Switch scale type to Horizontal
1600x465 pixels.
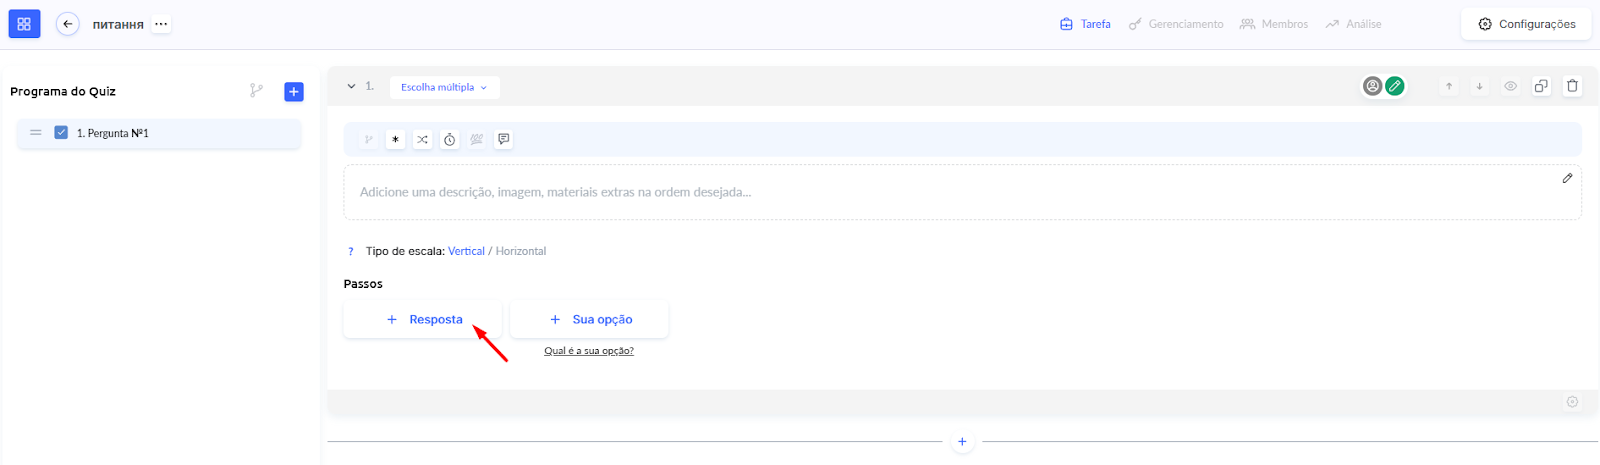pyautogui.click(x=521, y=251)
